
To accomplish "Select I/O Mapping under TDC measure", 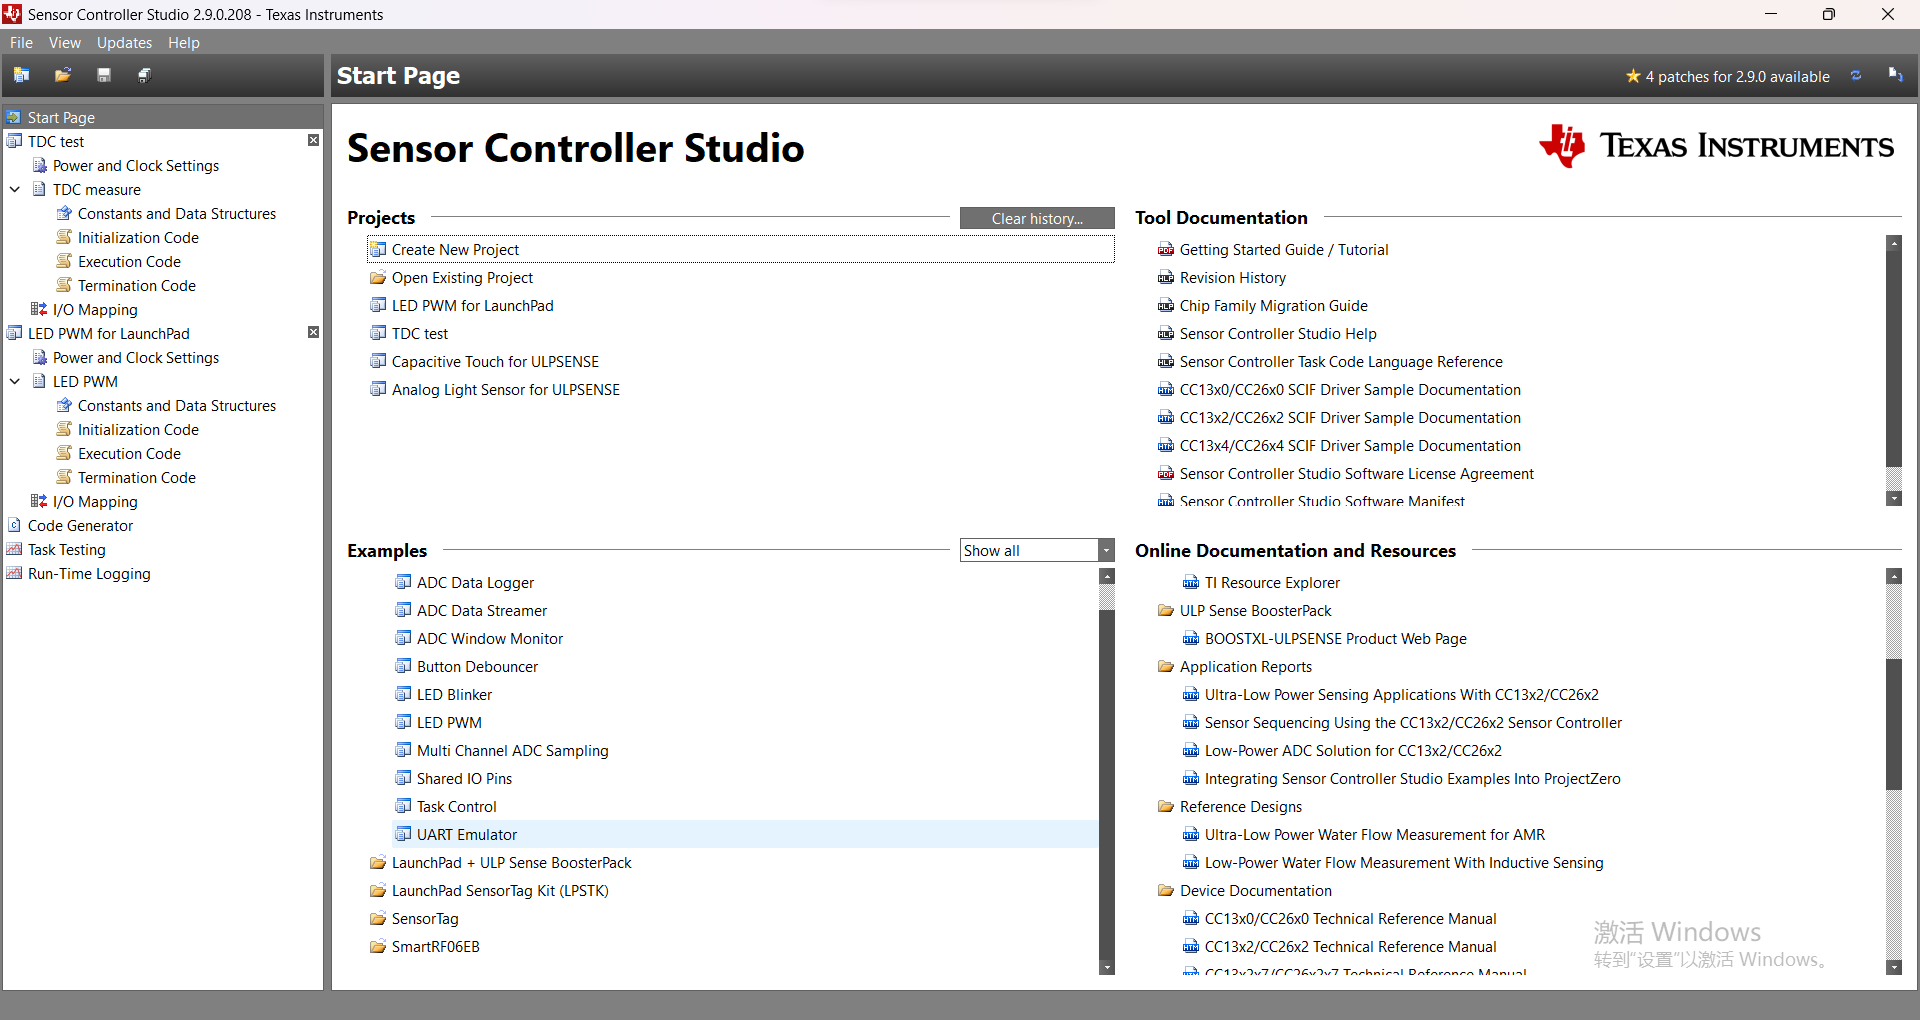I will coord(94,309).
